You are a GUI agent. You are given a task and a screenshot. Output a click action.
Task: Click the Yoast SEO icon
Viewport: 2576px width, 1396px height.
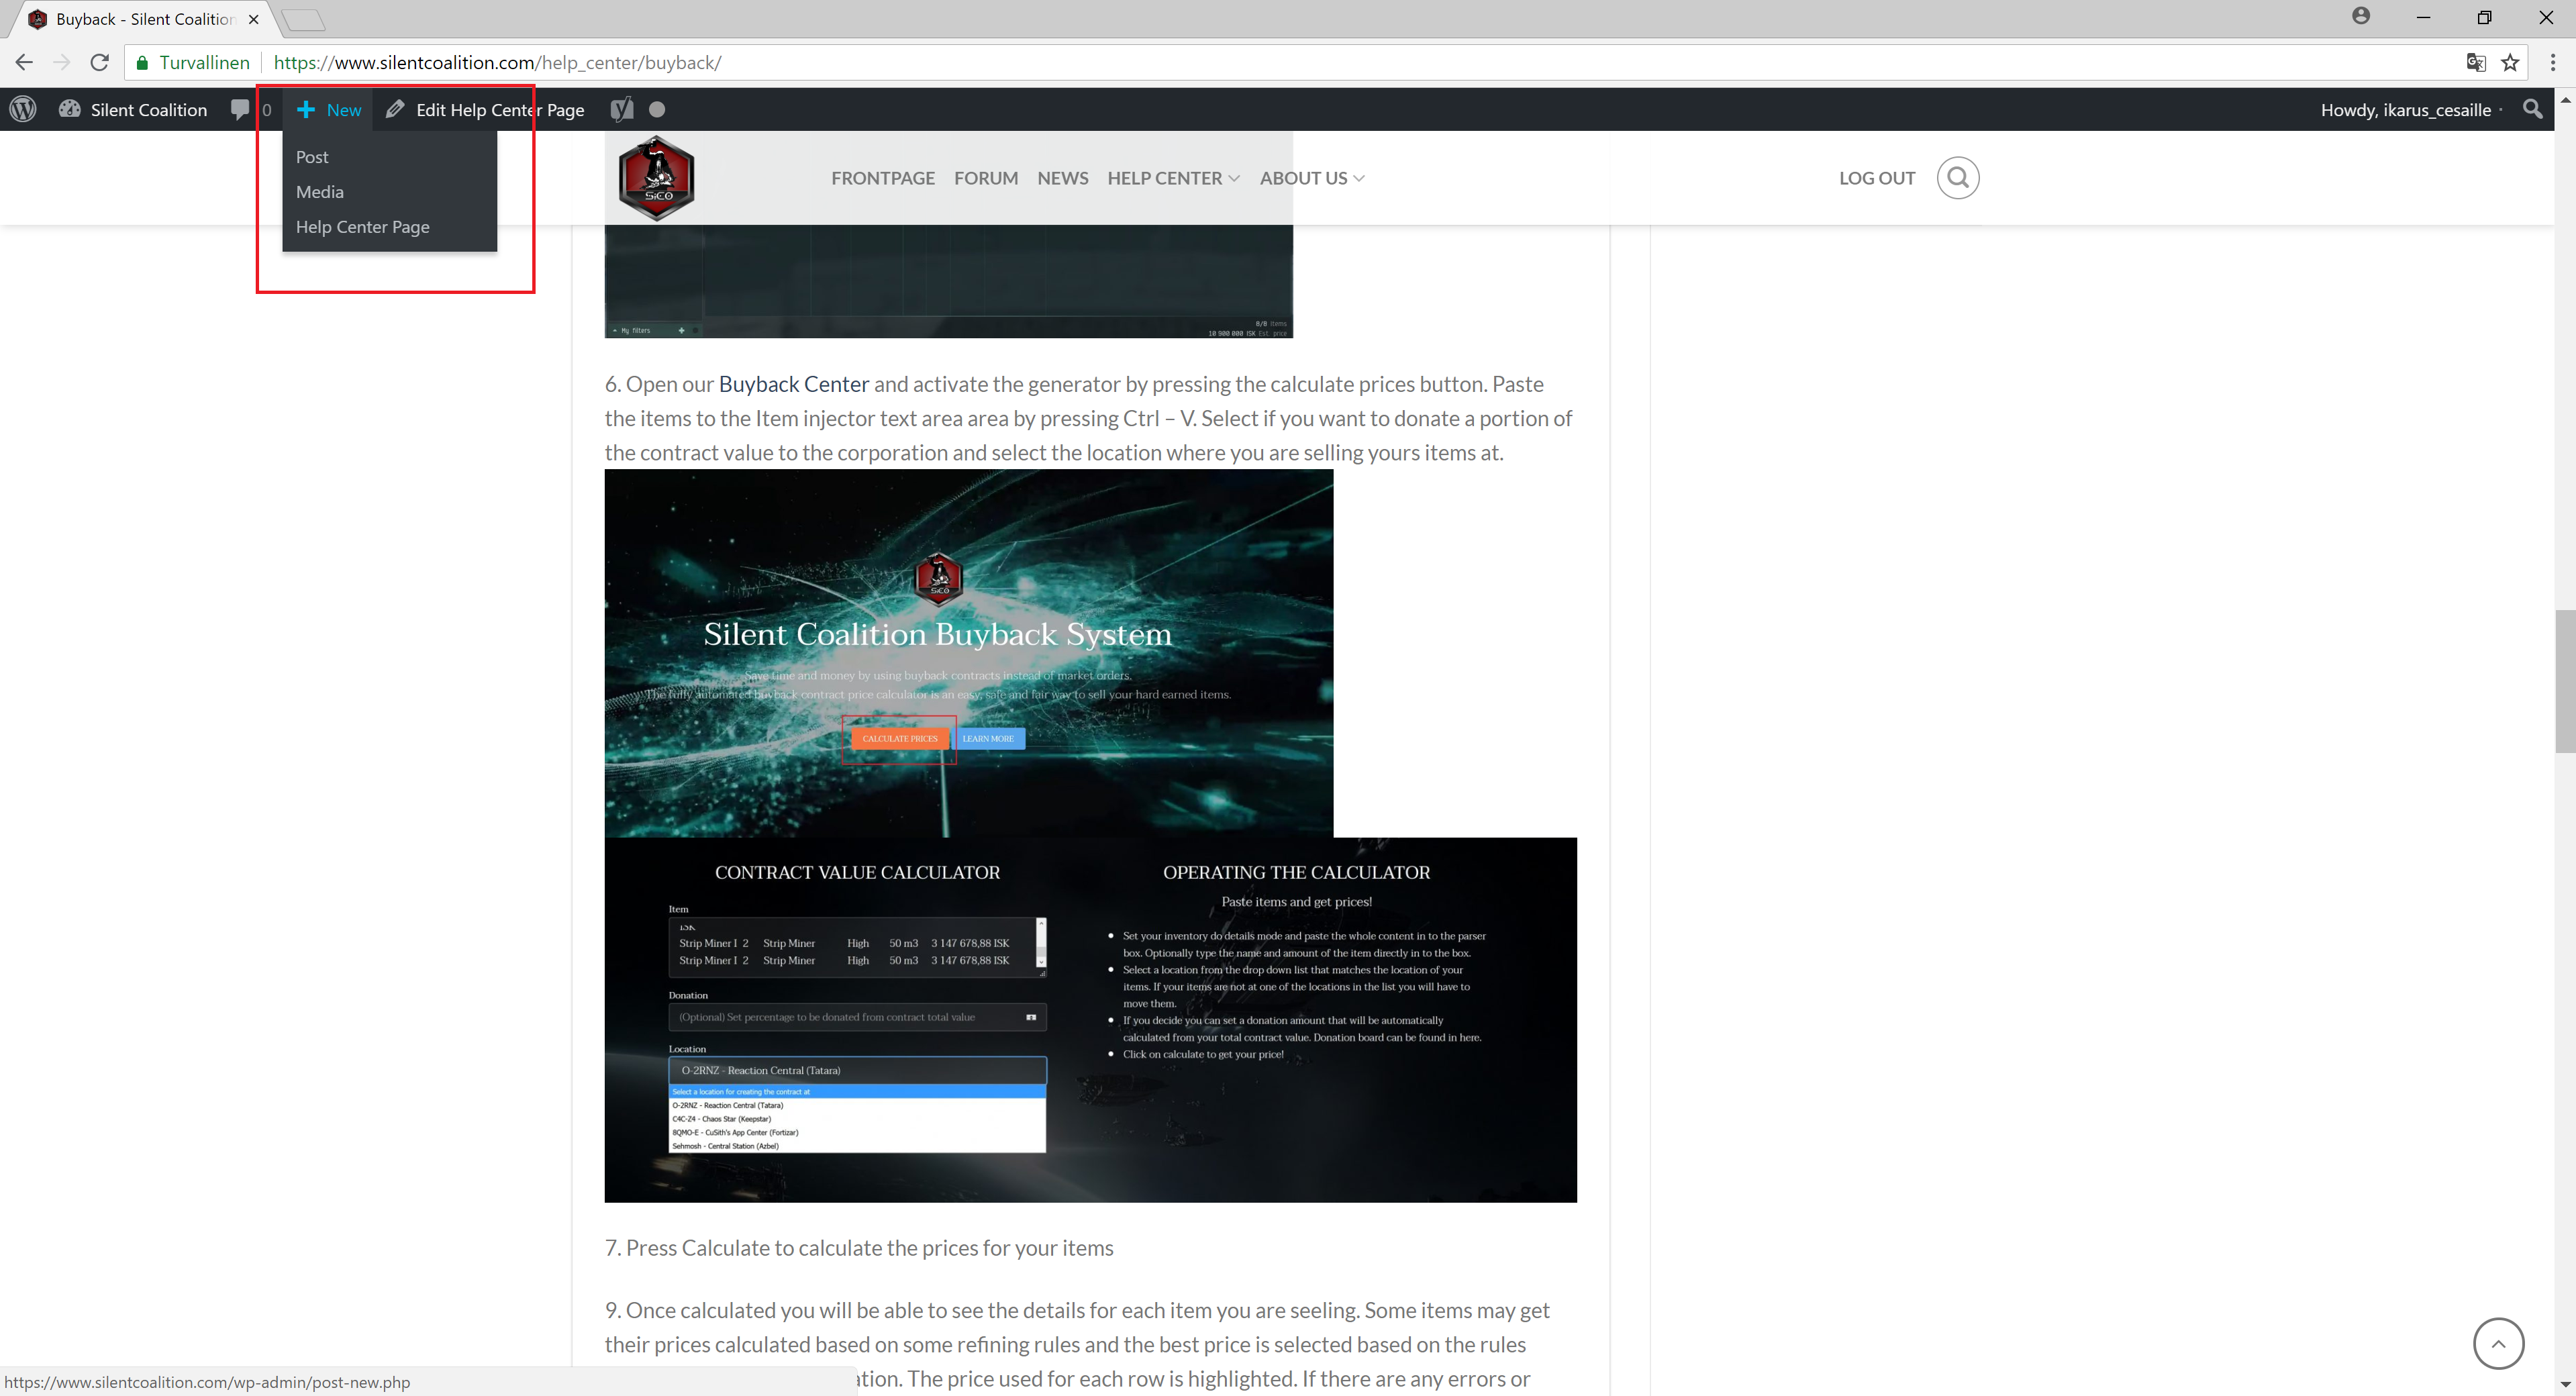point(622,109)
